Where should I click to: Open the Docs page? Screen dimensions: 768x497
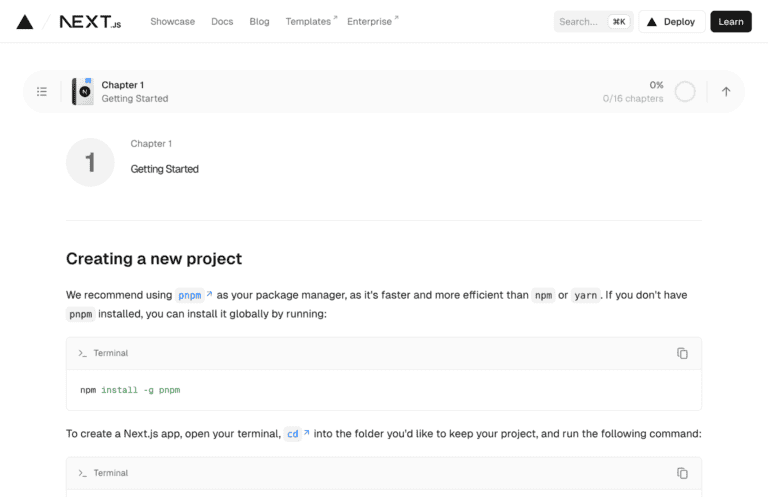click(x=222, y=22)
